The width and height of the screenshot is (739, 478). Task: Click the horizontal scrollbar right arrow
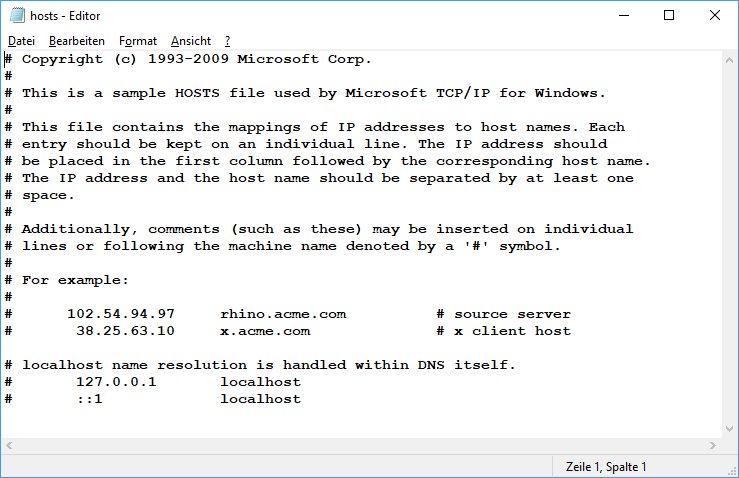[x=713, y=445]
